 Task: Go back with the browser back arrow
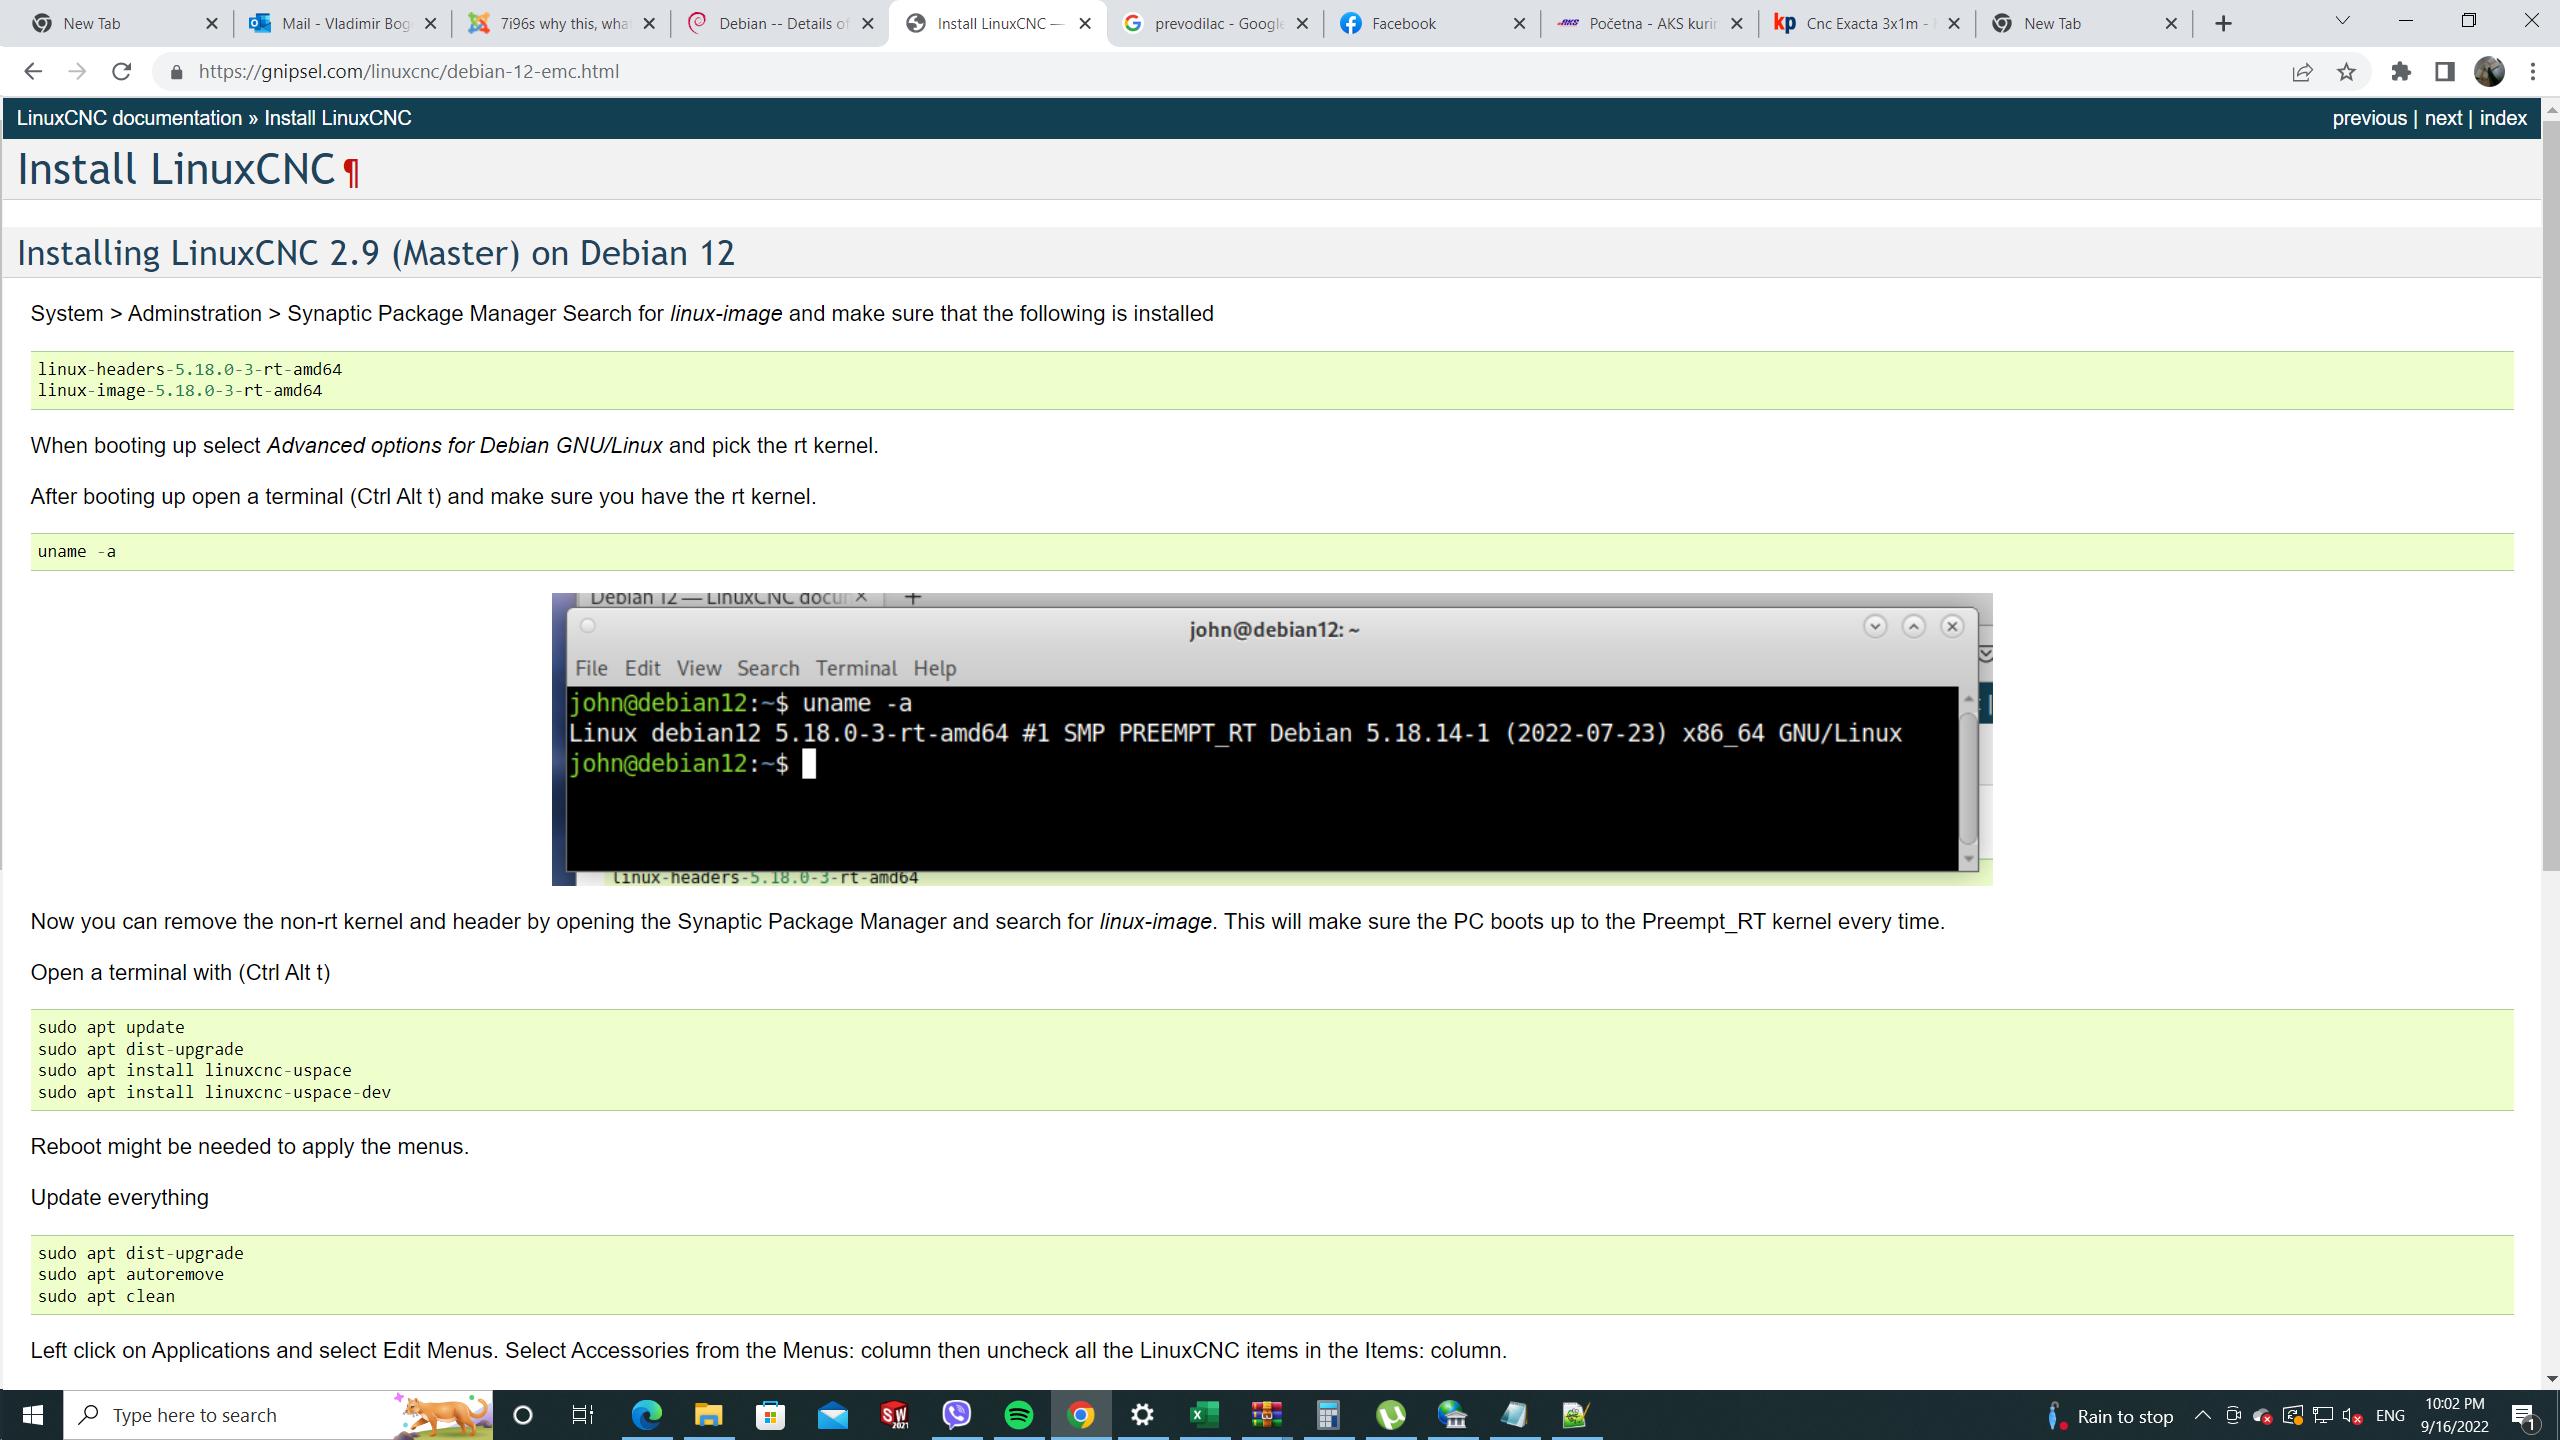33,71
